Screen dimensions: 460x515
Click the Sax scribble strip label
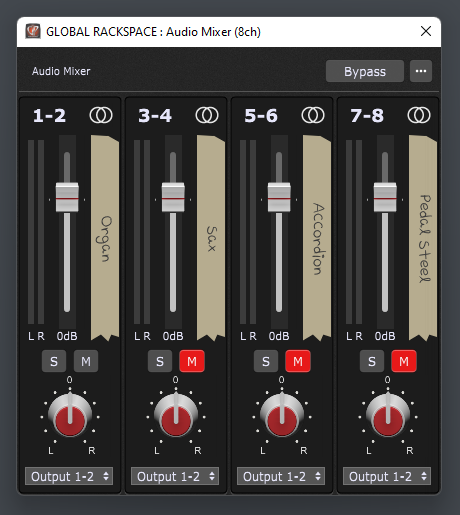211,238
